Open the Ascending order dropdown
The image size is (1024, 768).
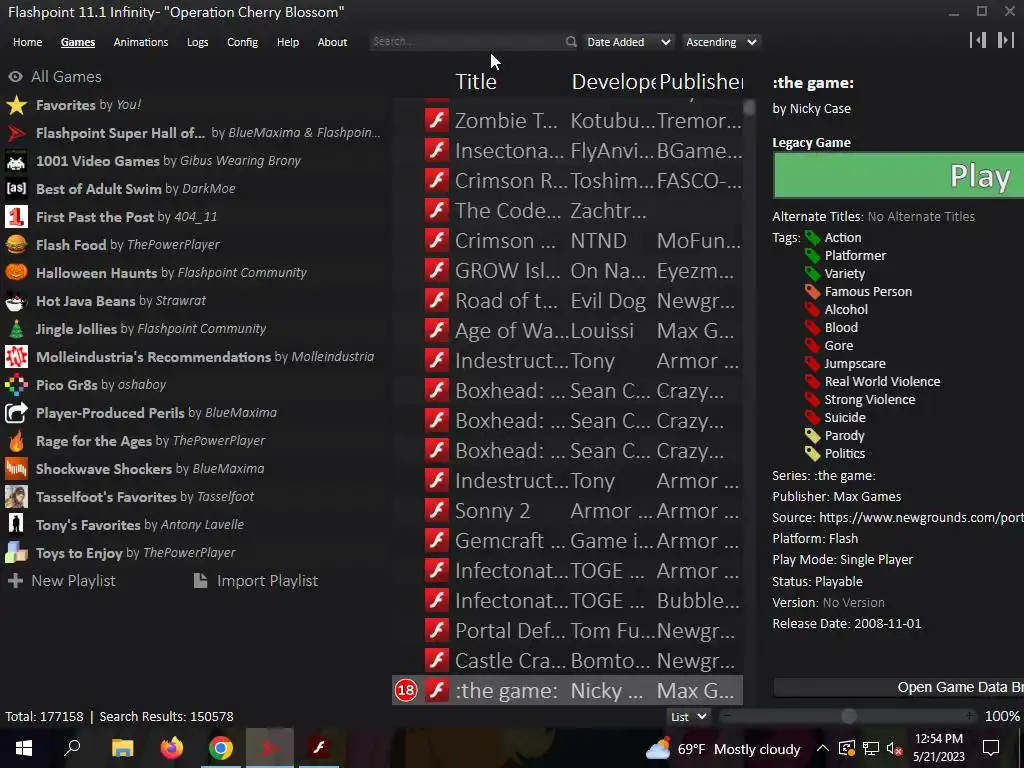(721, 42)
